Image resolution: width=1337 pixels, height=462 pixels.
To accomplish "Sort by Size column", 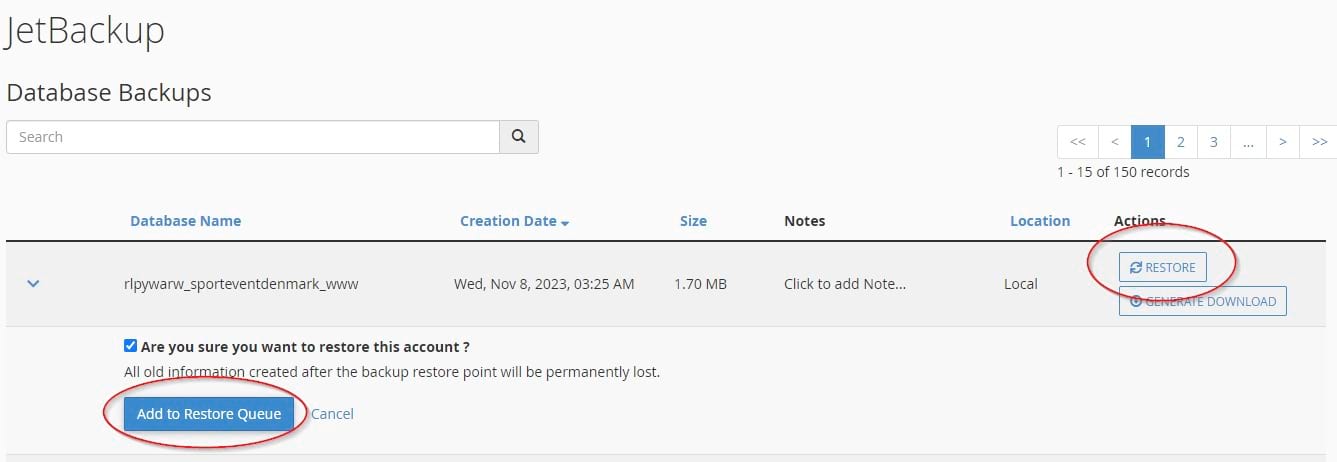I will coord(693,221).
